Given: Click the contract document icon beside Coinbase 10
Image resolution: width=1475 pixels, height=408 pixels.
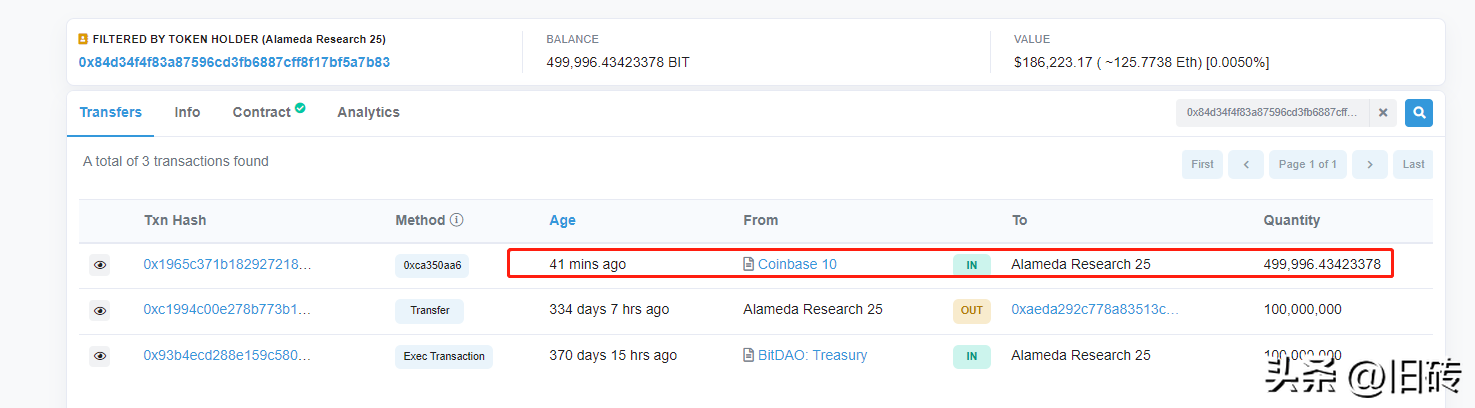Looking at the screenshot, I should tap(749, 265).
